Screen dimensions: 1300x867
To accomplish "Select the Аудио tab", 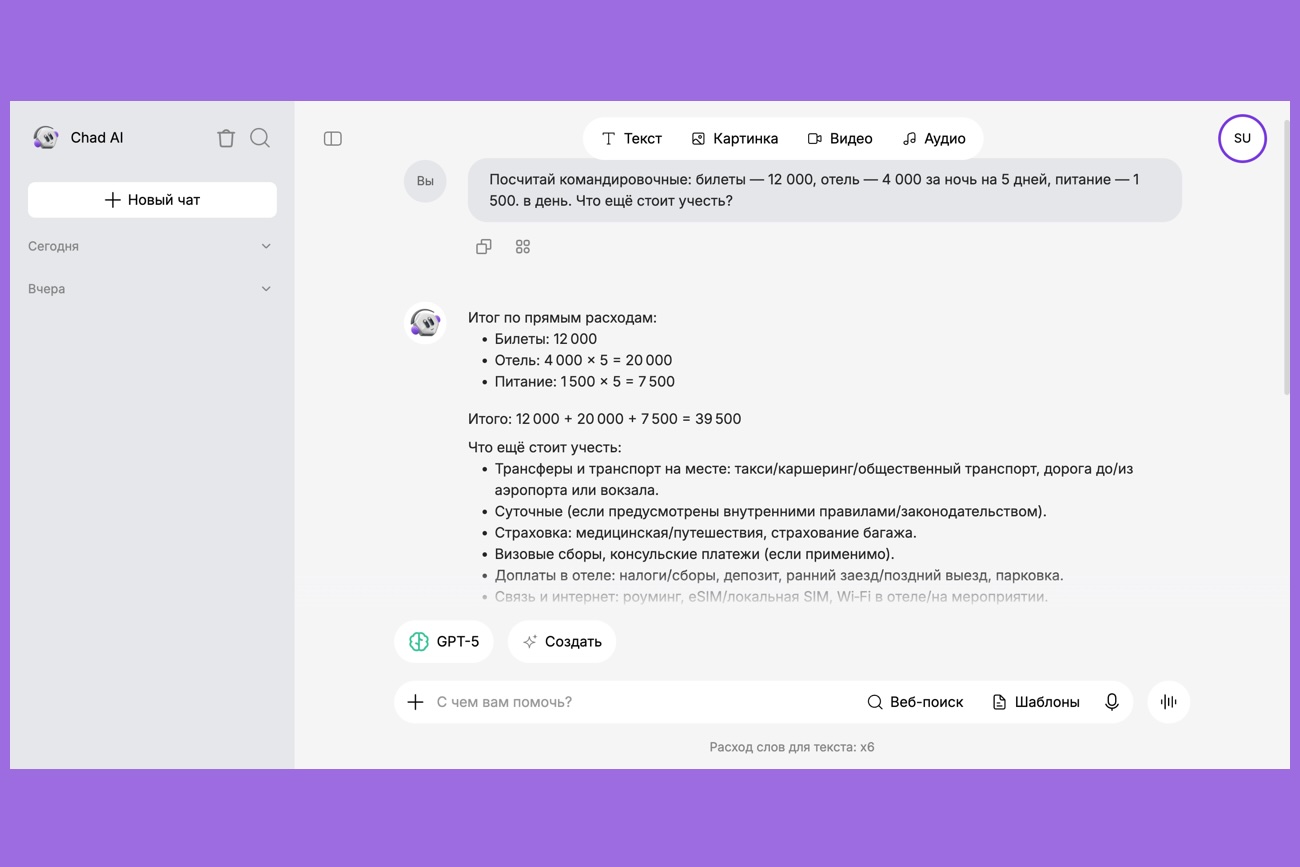I will [x=934, y=139].
